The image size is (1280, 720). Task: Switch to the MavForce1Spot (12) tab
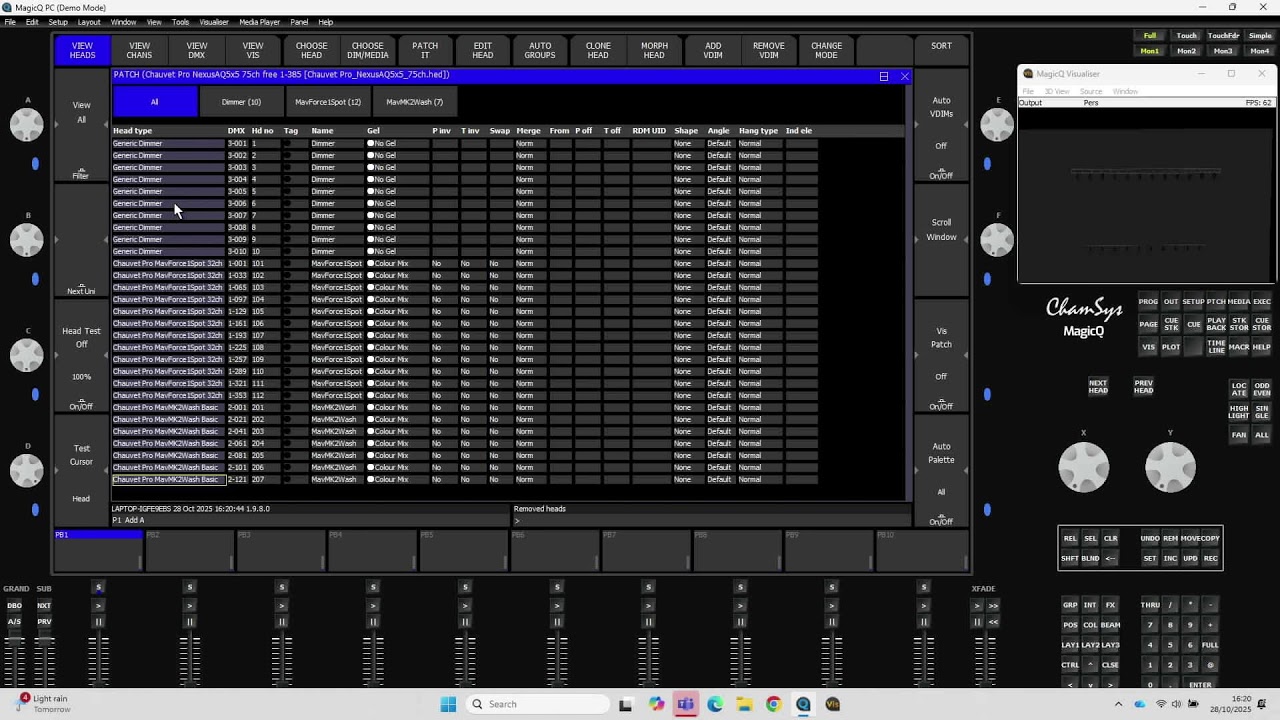tap(328, 102)
